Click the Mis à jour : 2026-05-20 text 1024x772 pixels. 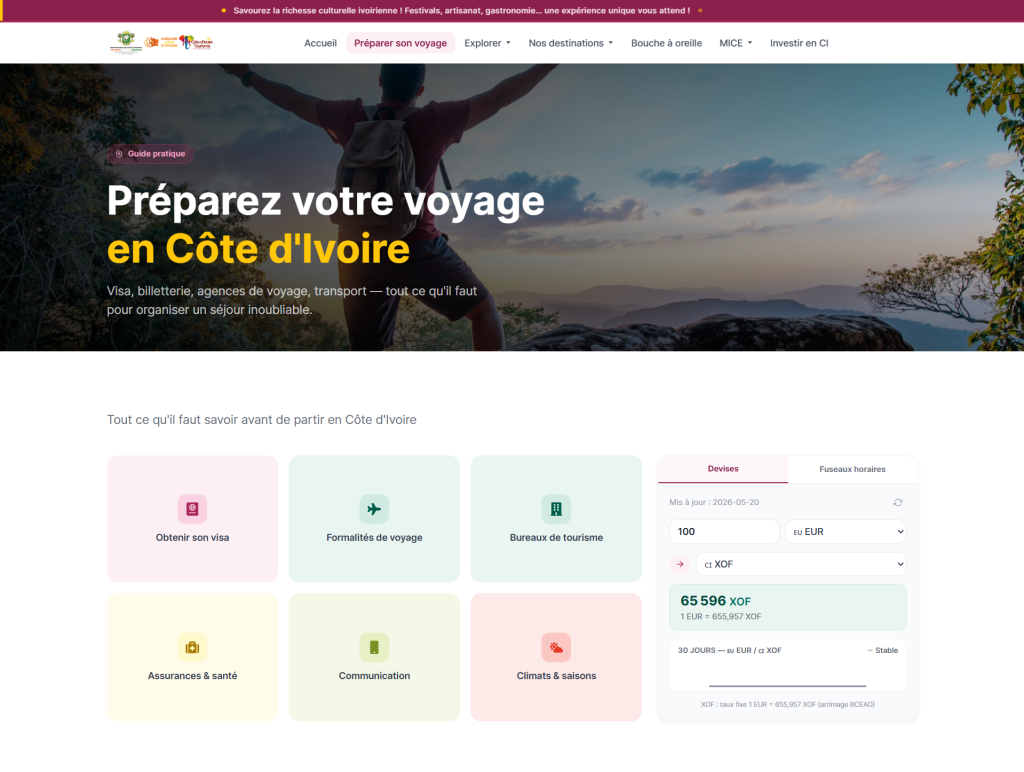714,502
